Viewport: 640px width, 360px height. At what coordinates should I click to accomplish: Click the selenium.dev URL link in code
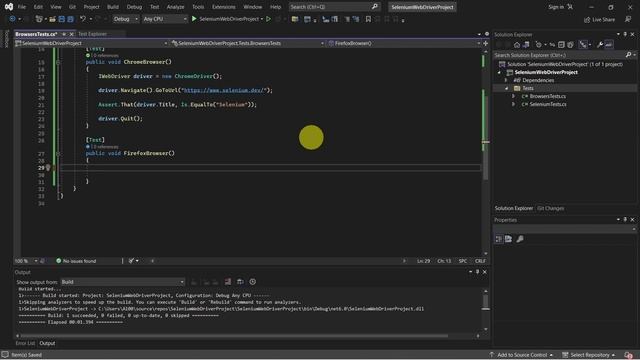pyautogui.click(x=225, y=90)
